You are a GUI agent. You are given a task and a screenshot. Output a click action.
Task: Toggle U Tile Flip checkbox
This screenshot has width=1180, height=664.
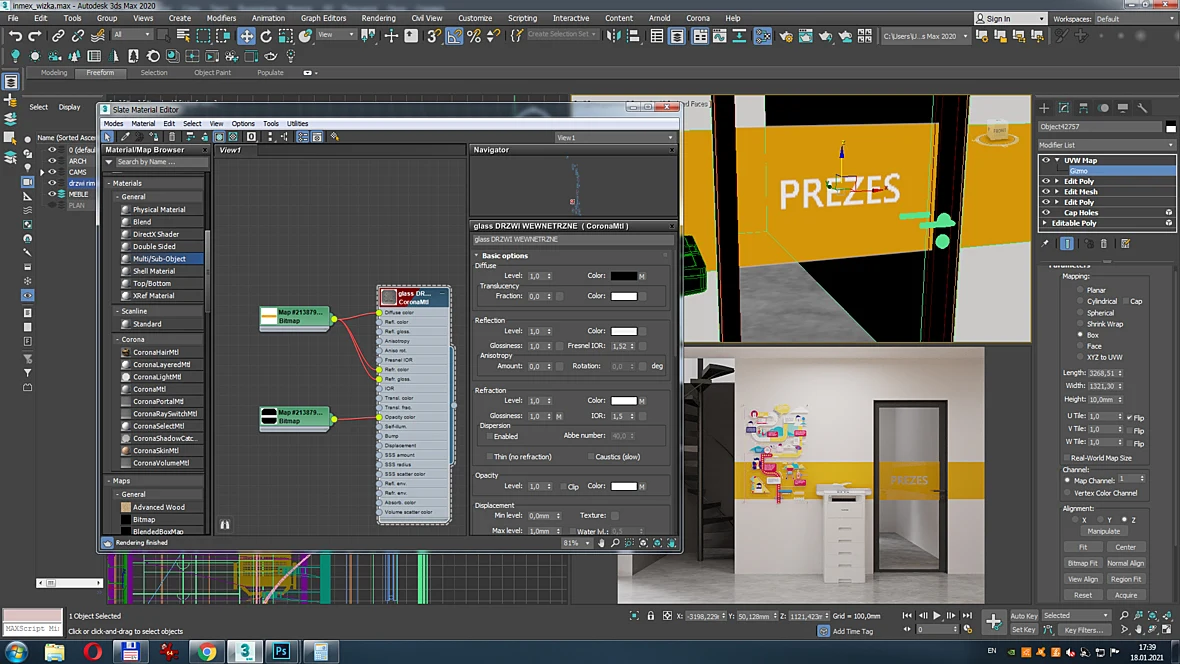pyautogui.click(x=1130, y=417)
